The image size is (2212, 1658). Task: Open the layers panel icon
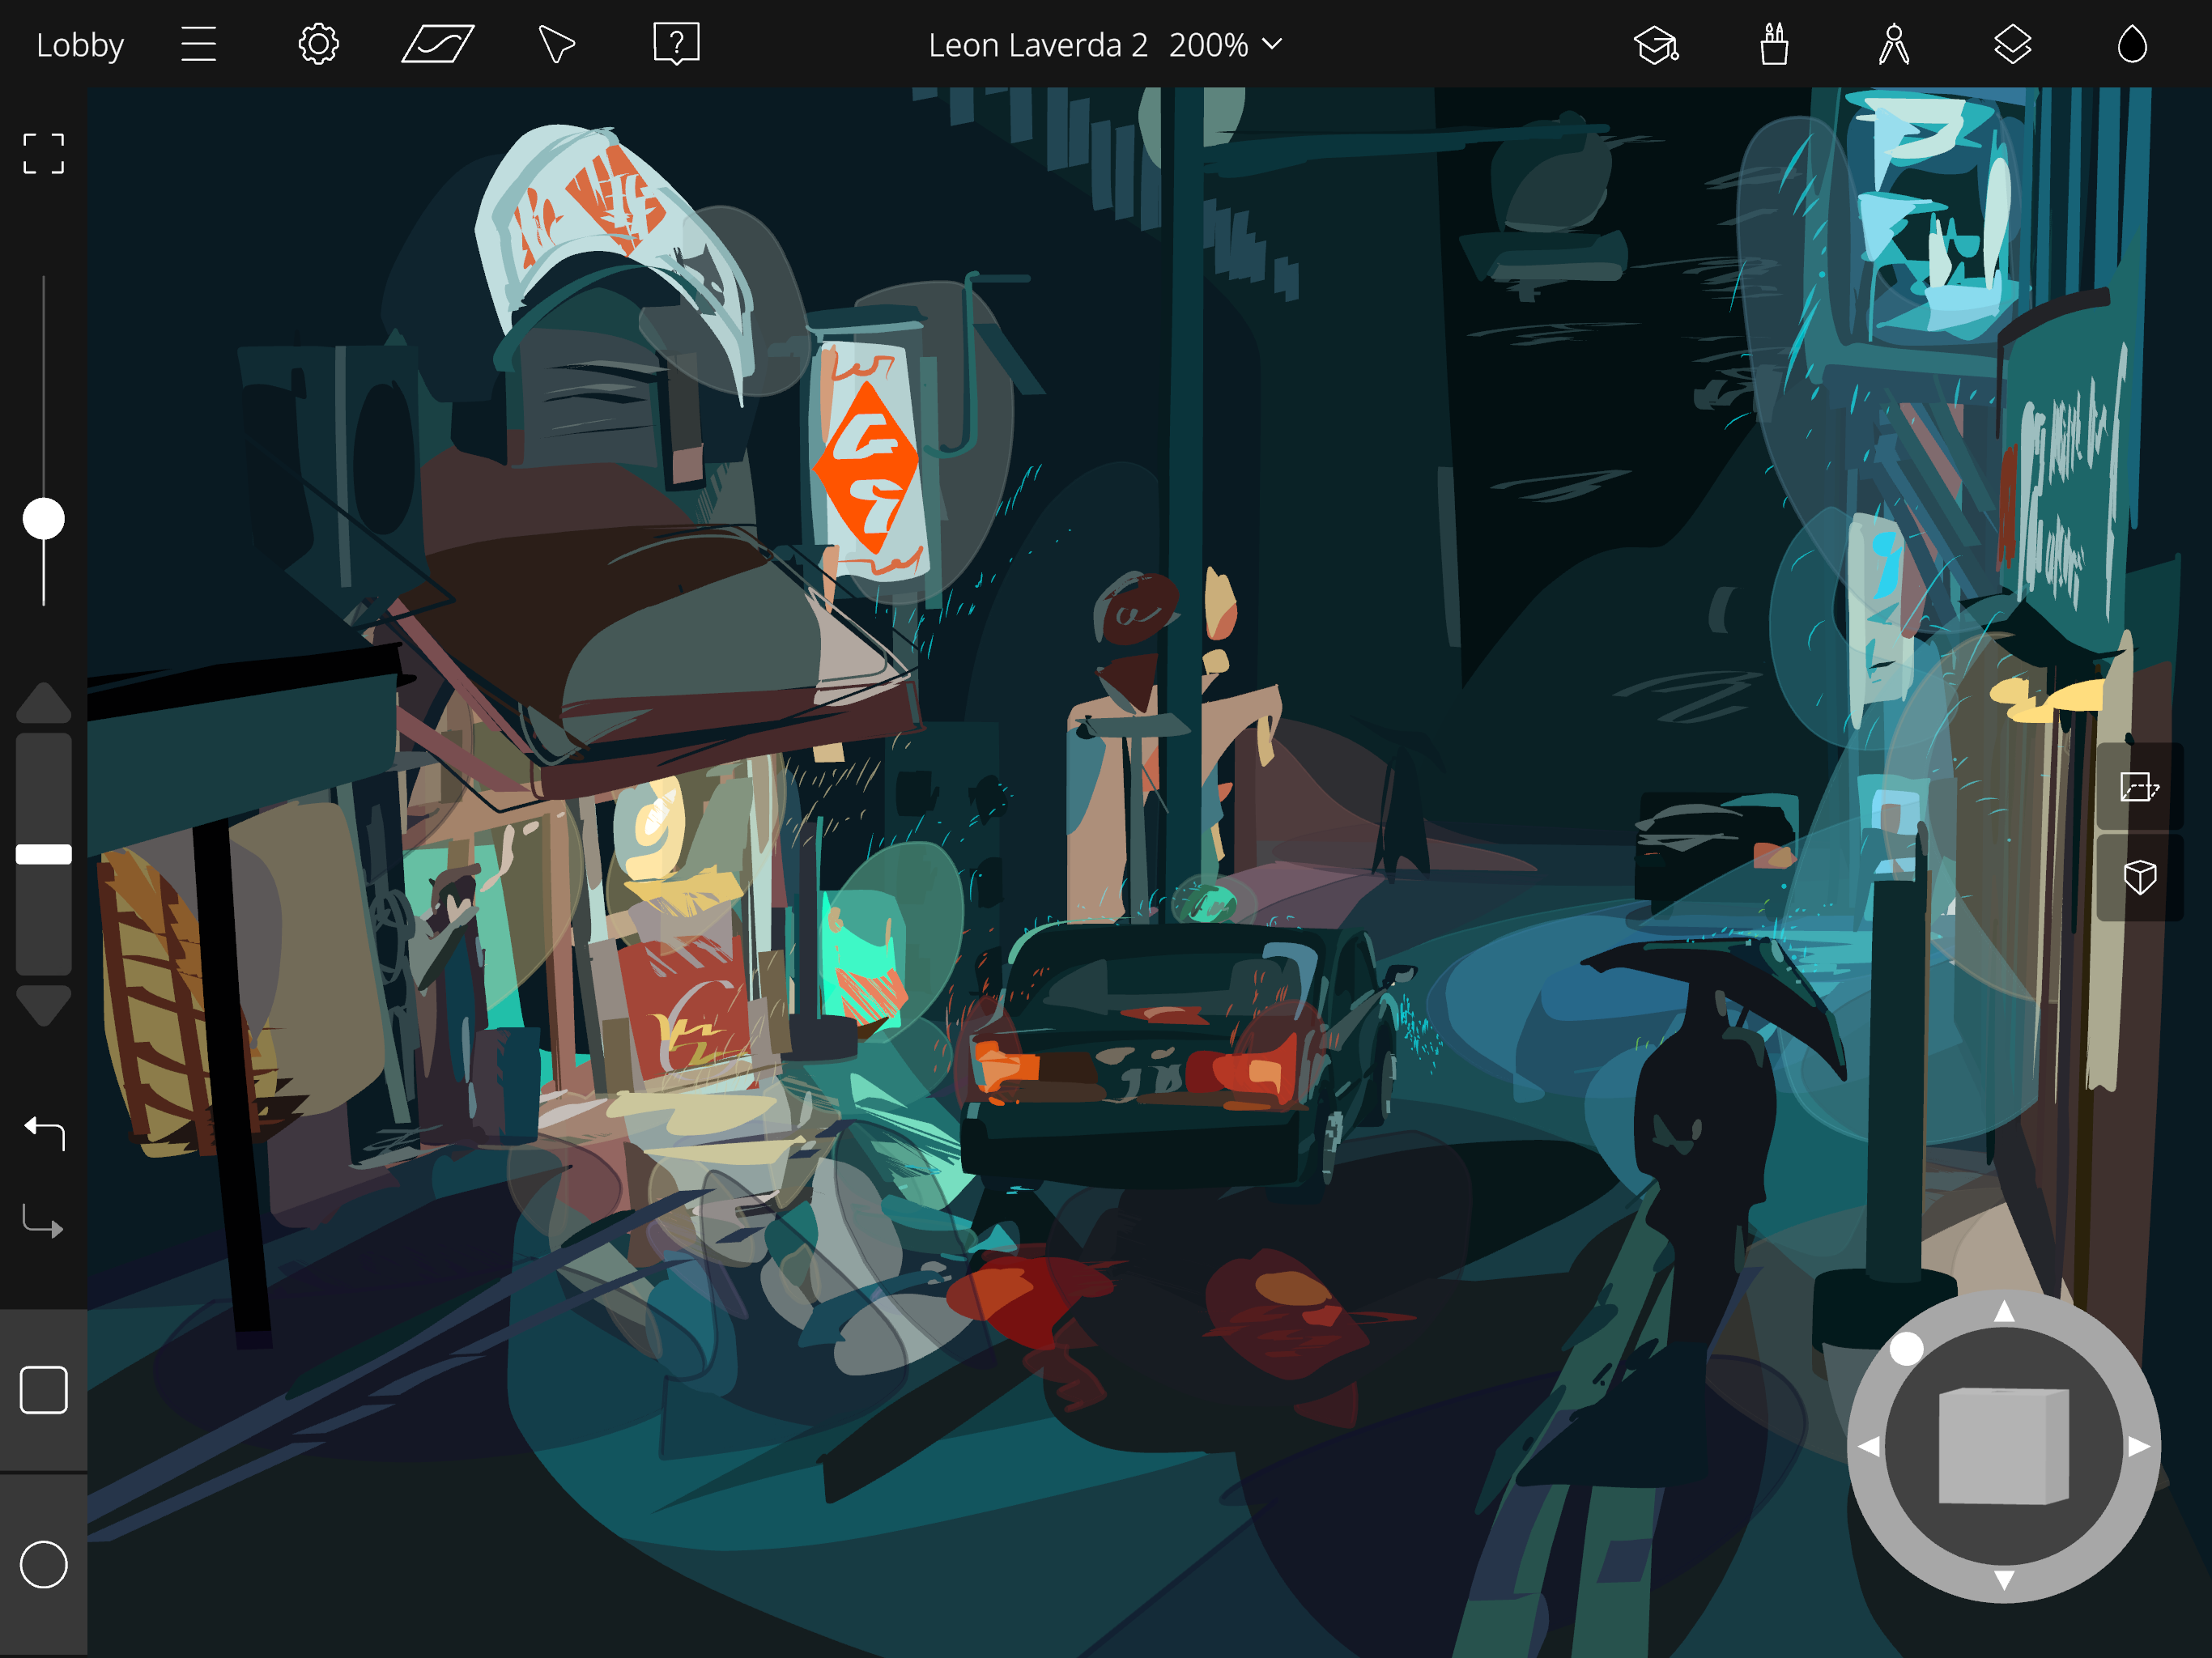pos(2012,45)
